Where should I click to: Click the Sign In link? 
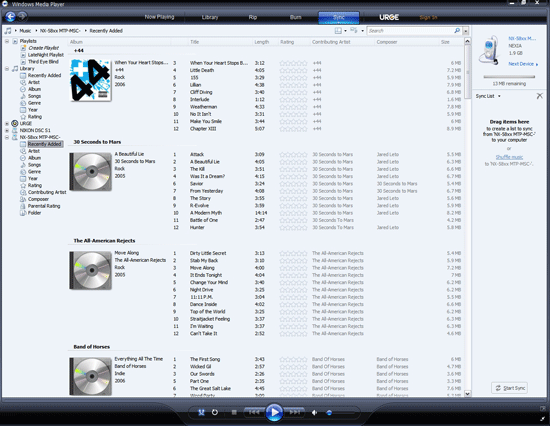(x=428, y=18)
